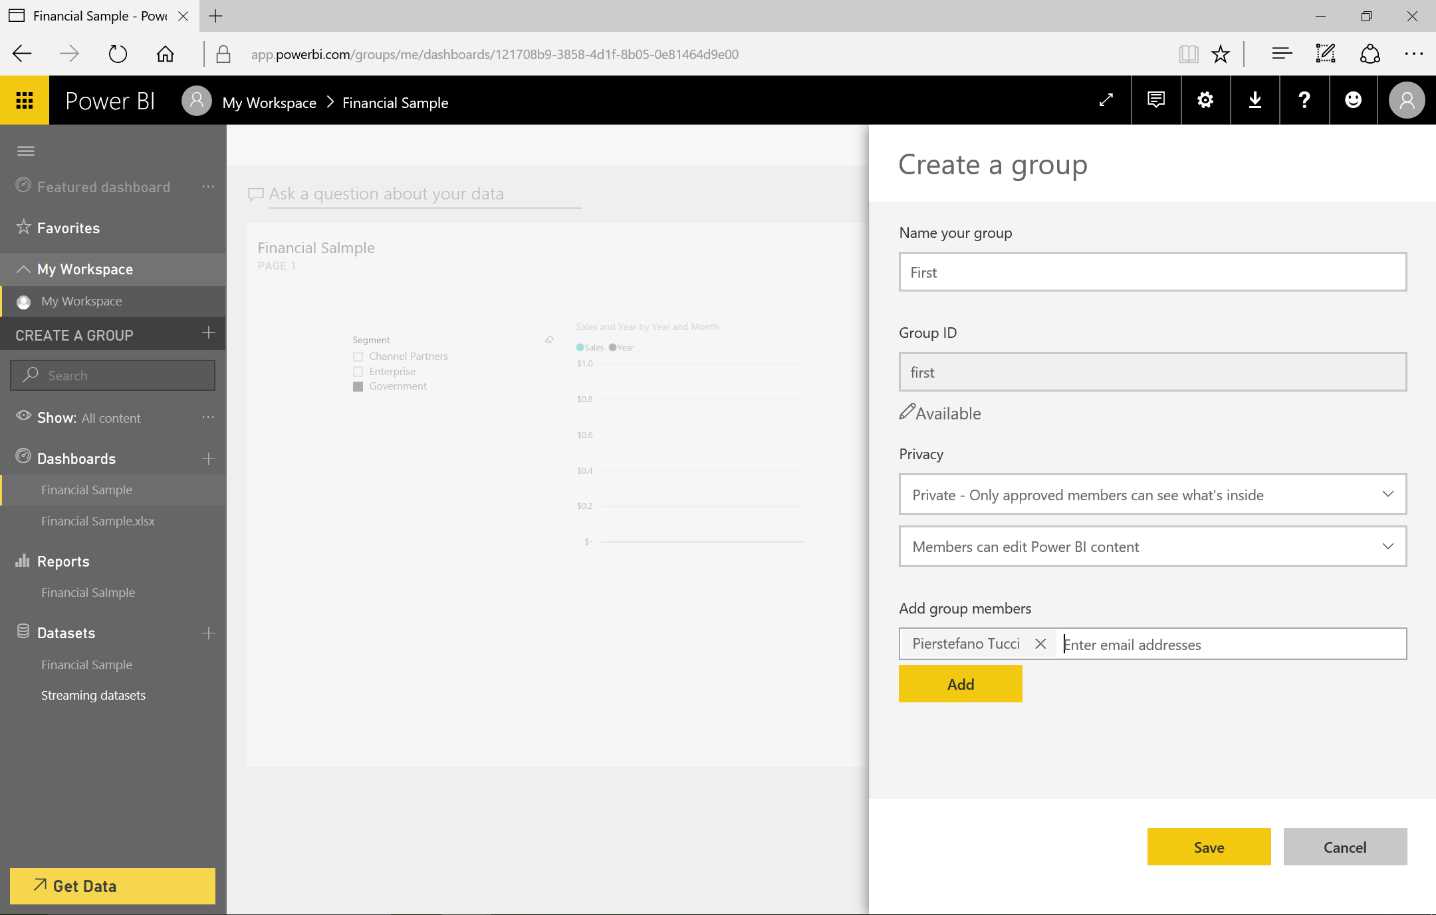Screen dimensions: 1436x915
Task: Open the Download icon in the Power BI header
Action: (1255, 100)
